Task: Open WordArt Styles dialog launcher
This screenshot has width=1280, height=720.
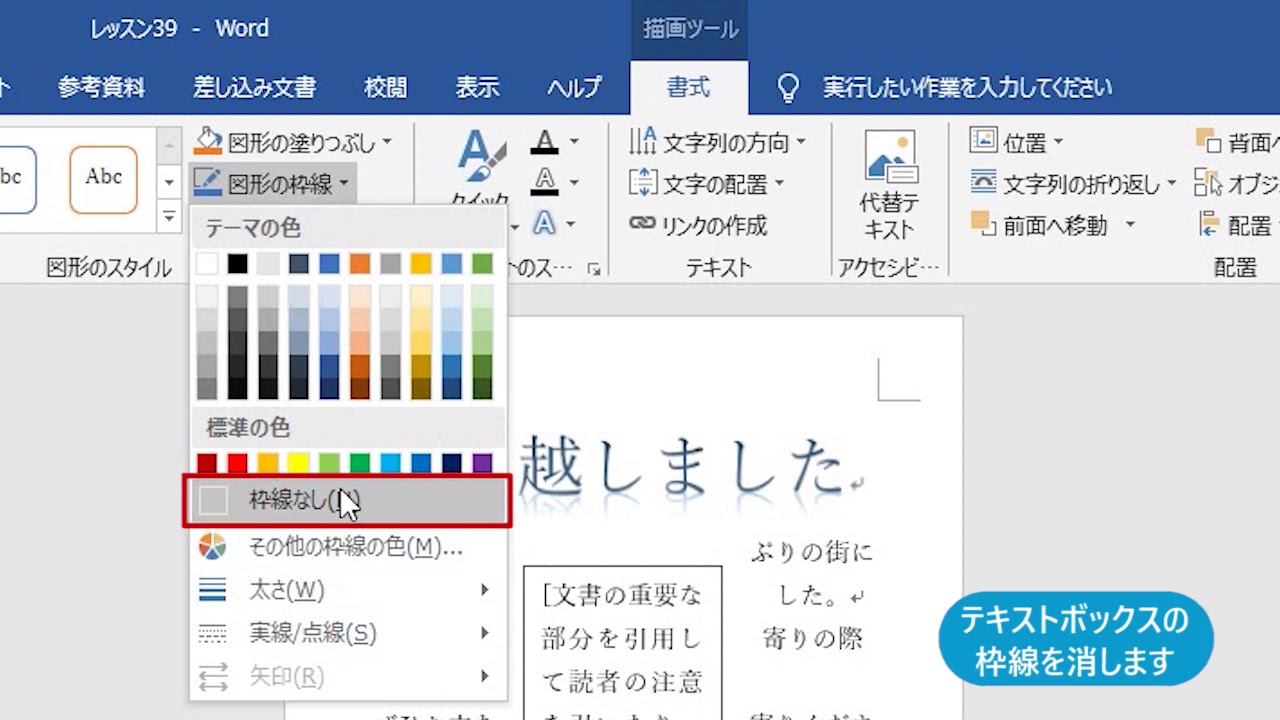Action: pos(594,268)
